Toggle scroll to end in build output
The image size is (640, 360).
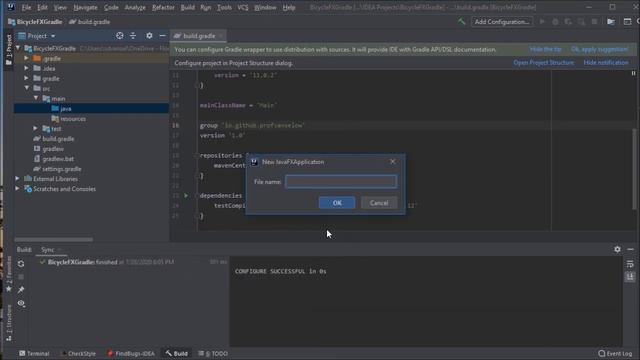[x=630, y=277]
